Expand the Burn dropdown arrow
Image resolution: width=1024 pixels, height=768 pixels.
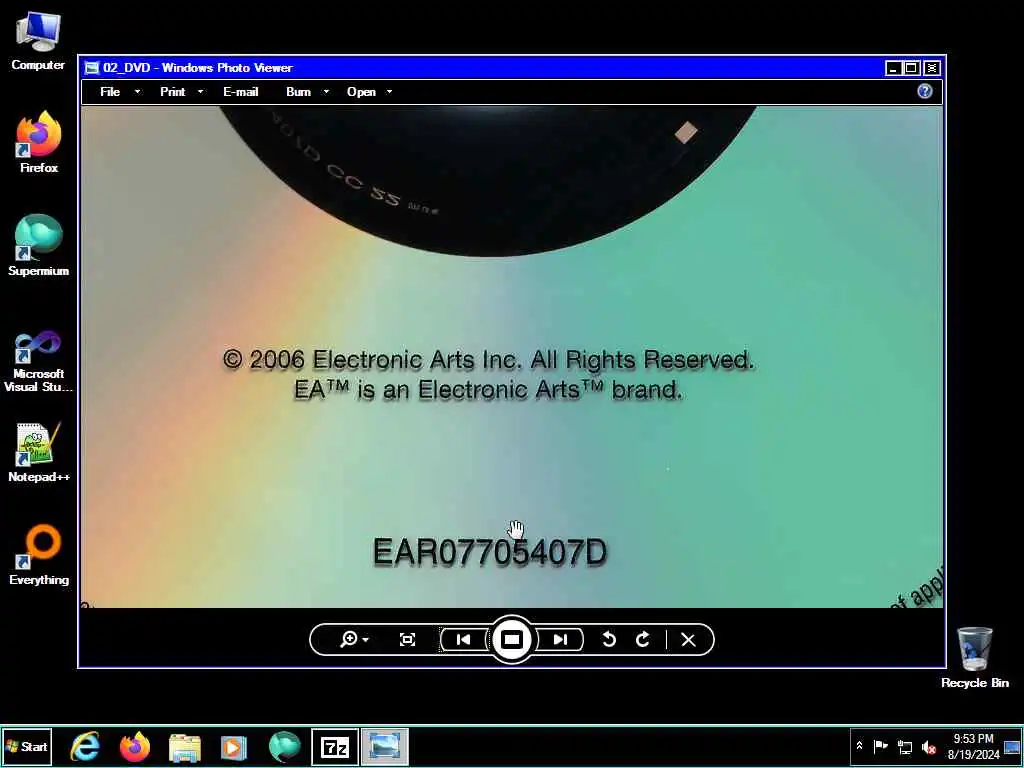pos(326,92)
